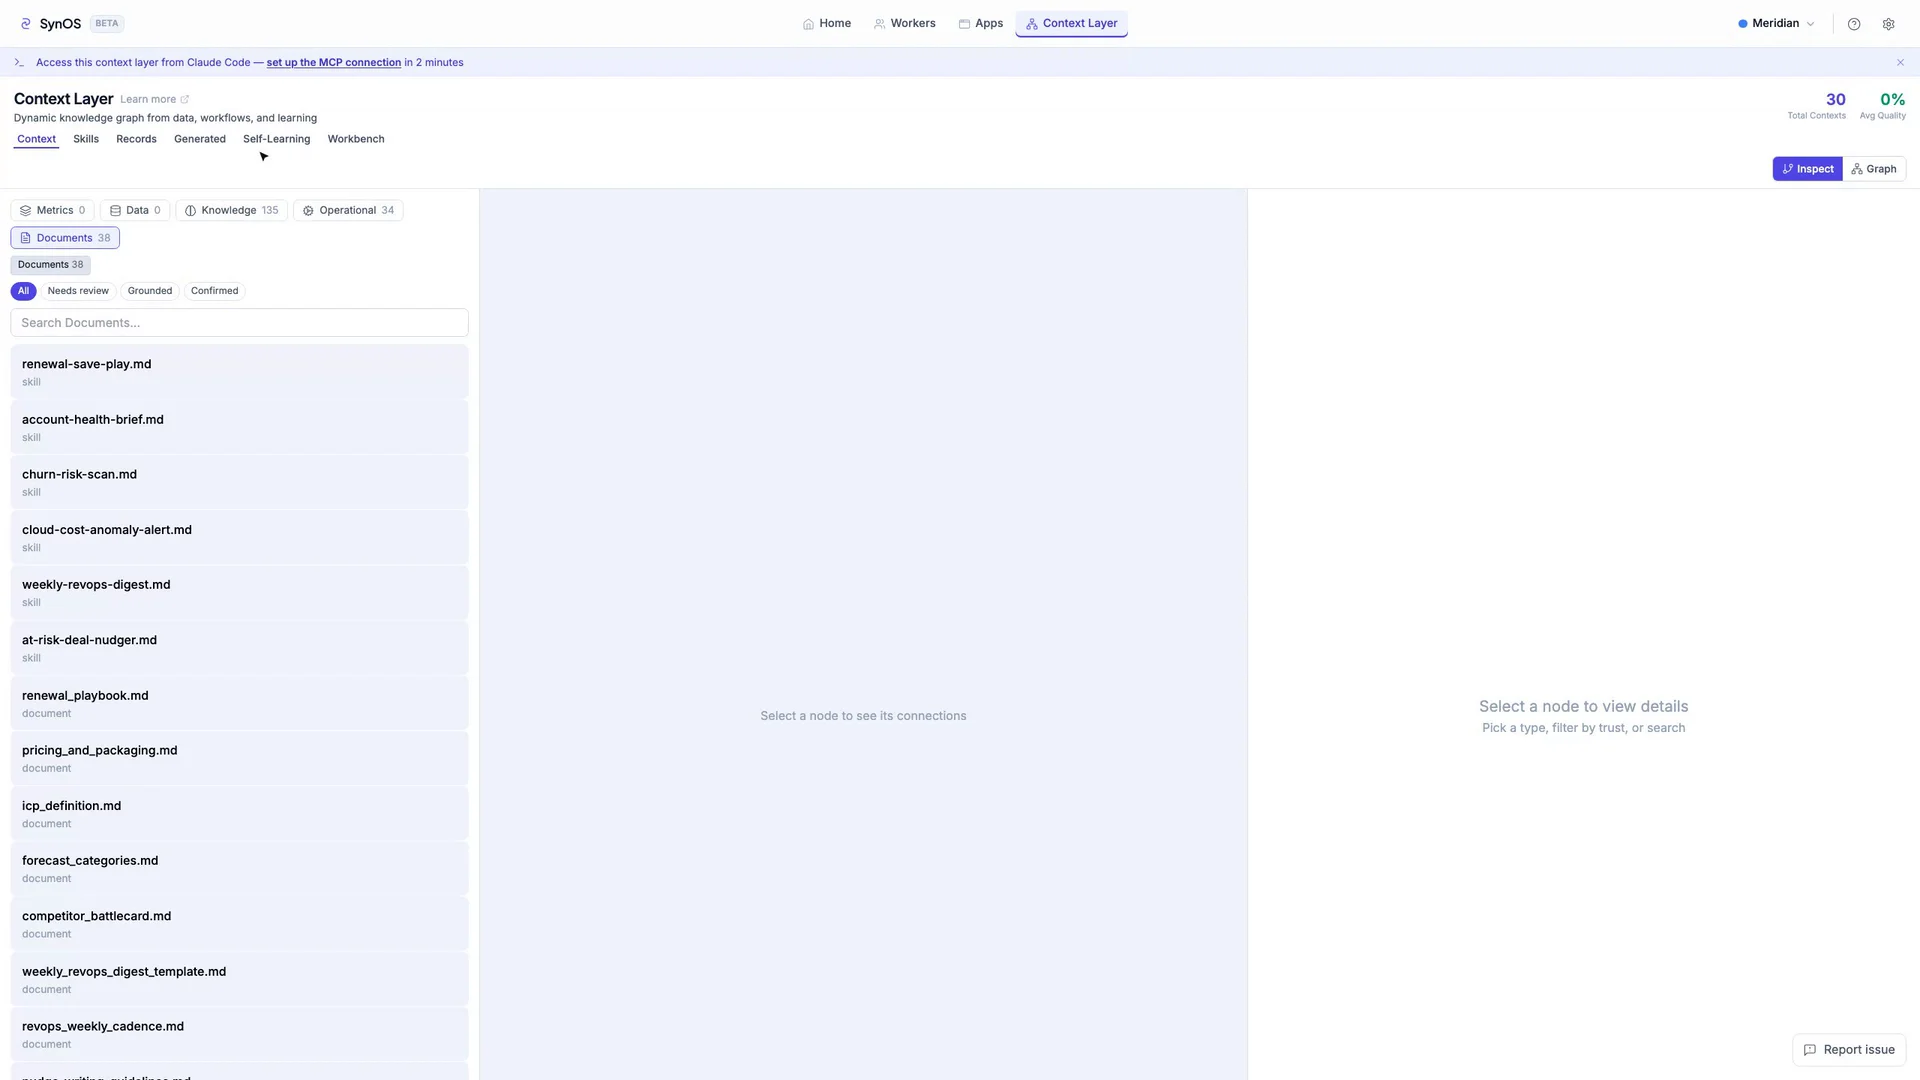Viewport: 1920px width, 1080px height.
Task: Select renewal-save-play.md document
Action: tap(239, 372)
